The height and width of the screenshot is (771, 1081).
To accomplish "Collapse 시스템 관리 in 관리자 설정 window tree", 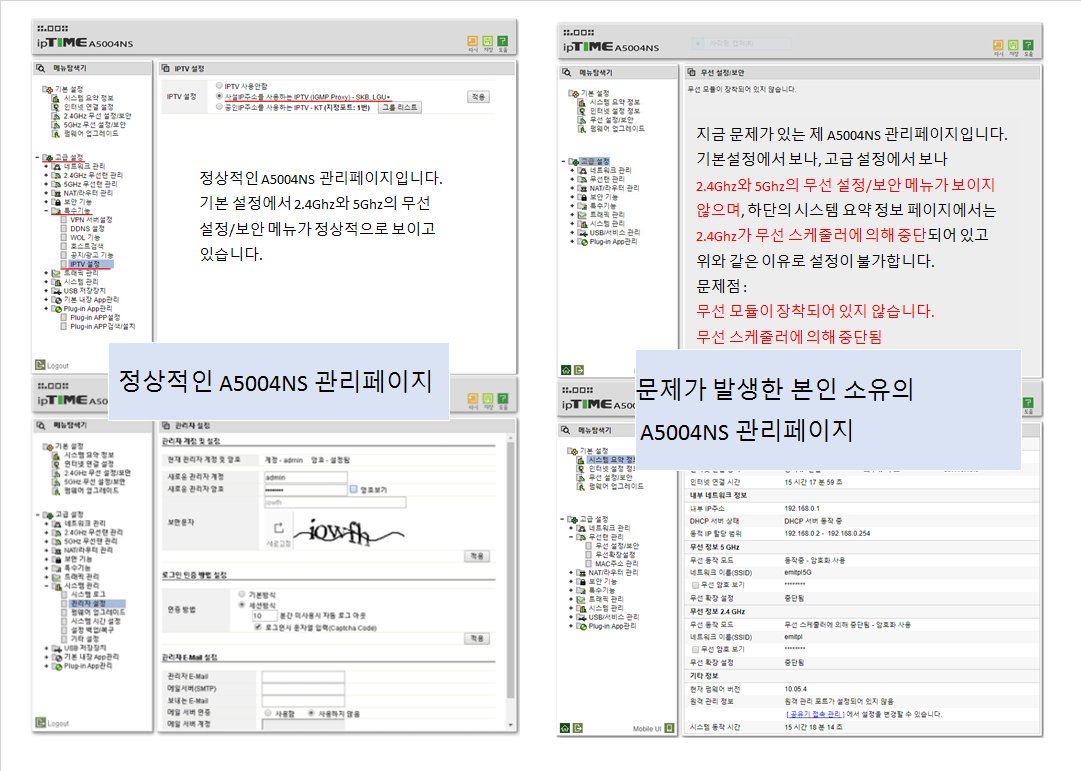I will tap(46, 585).
